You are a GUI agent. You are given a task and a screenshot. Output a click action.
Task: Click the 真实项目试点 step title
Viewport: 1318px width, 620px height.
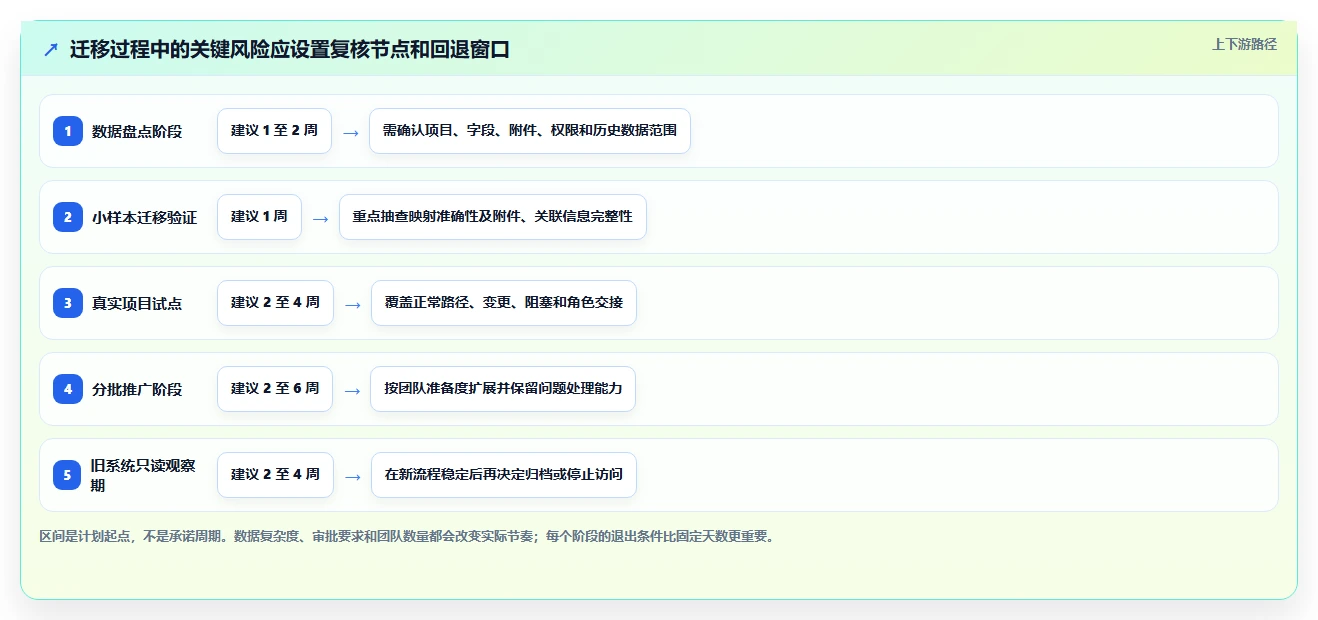(x=137, y=303)
